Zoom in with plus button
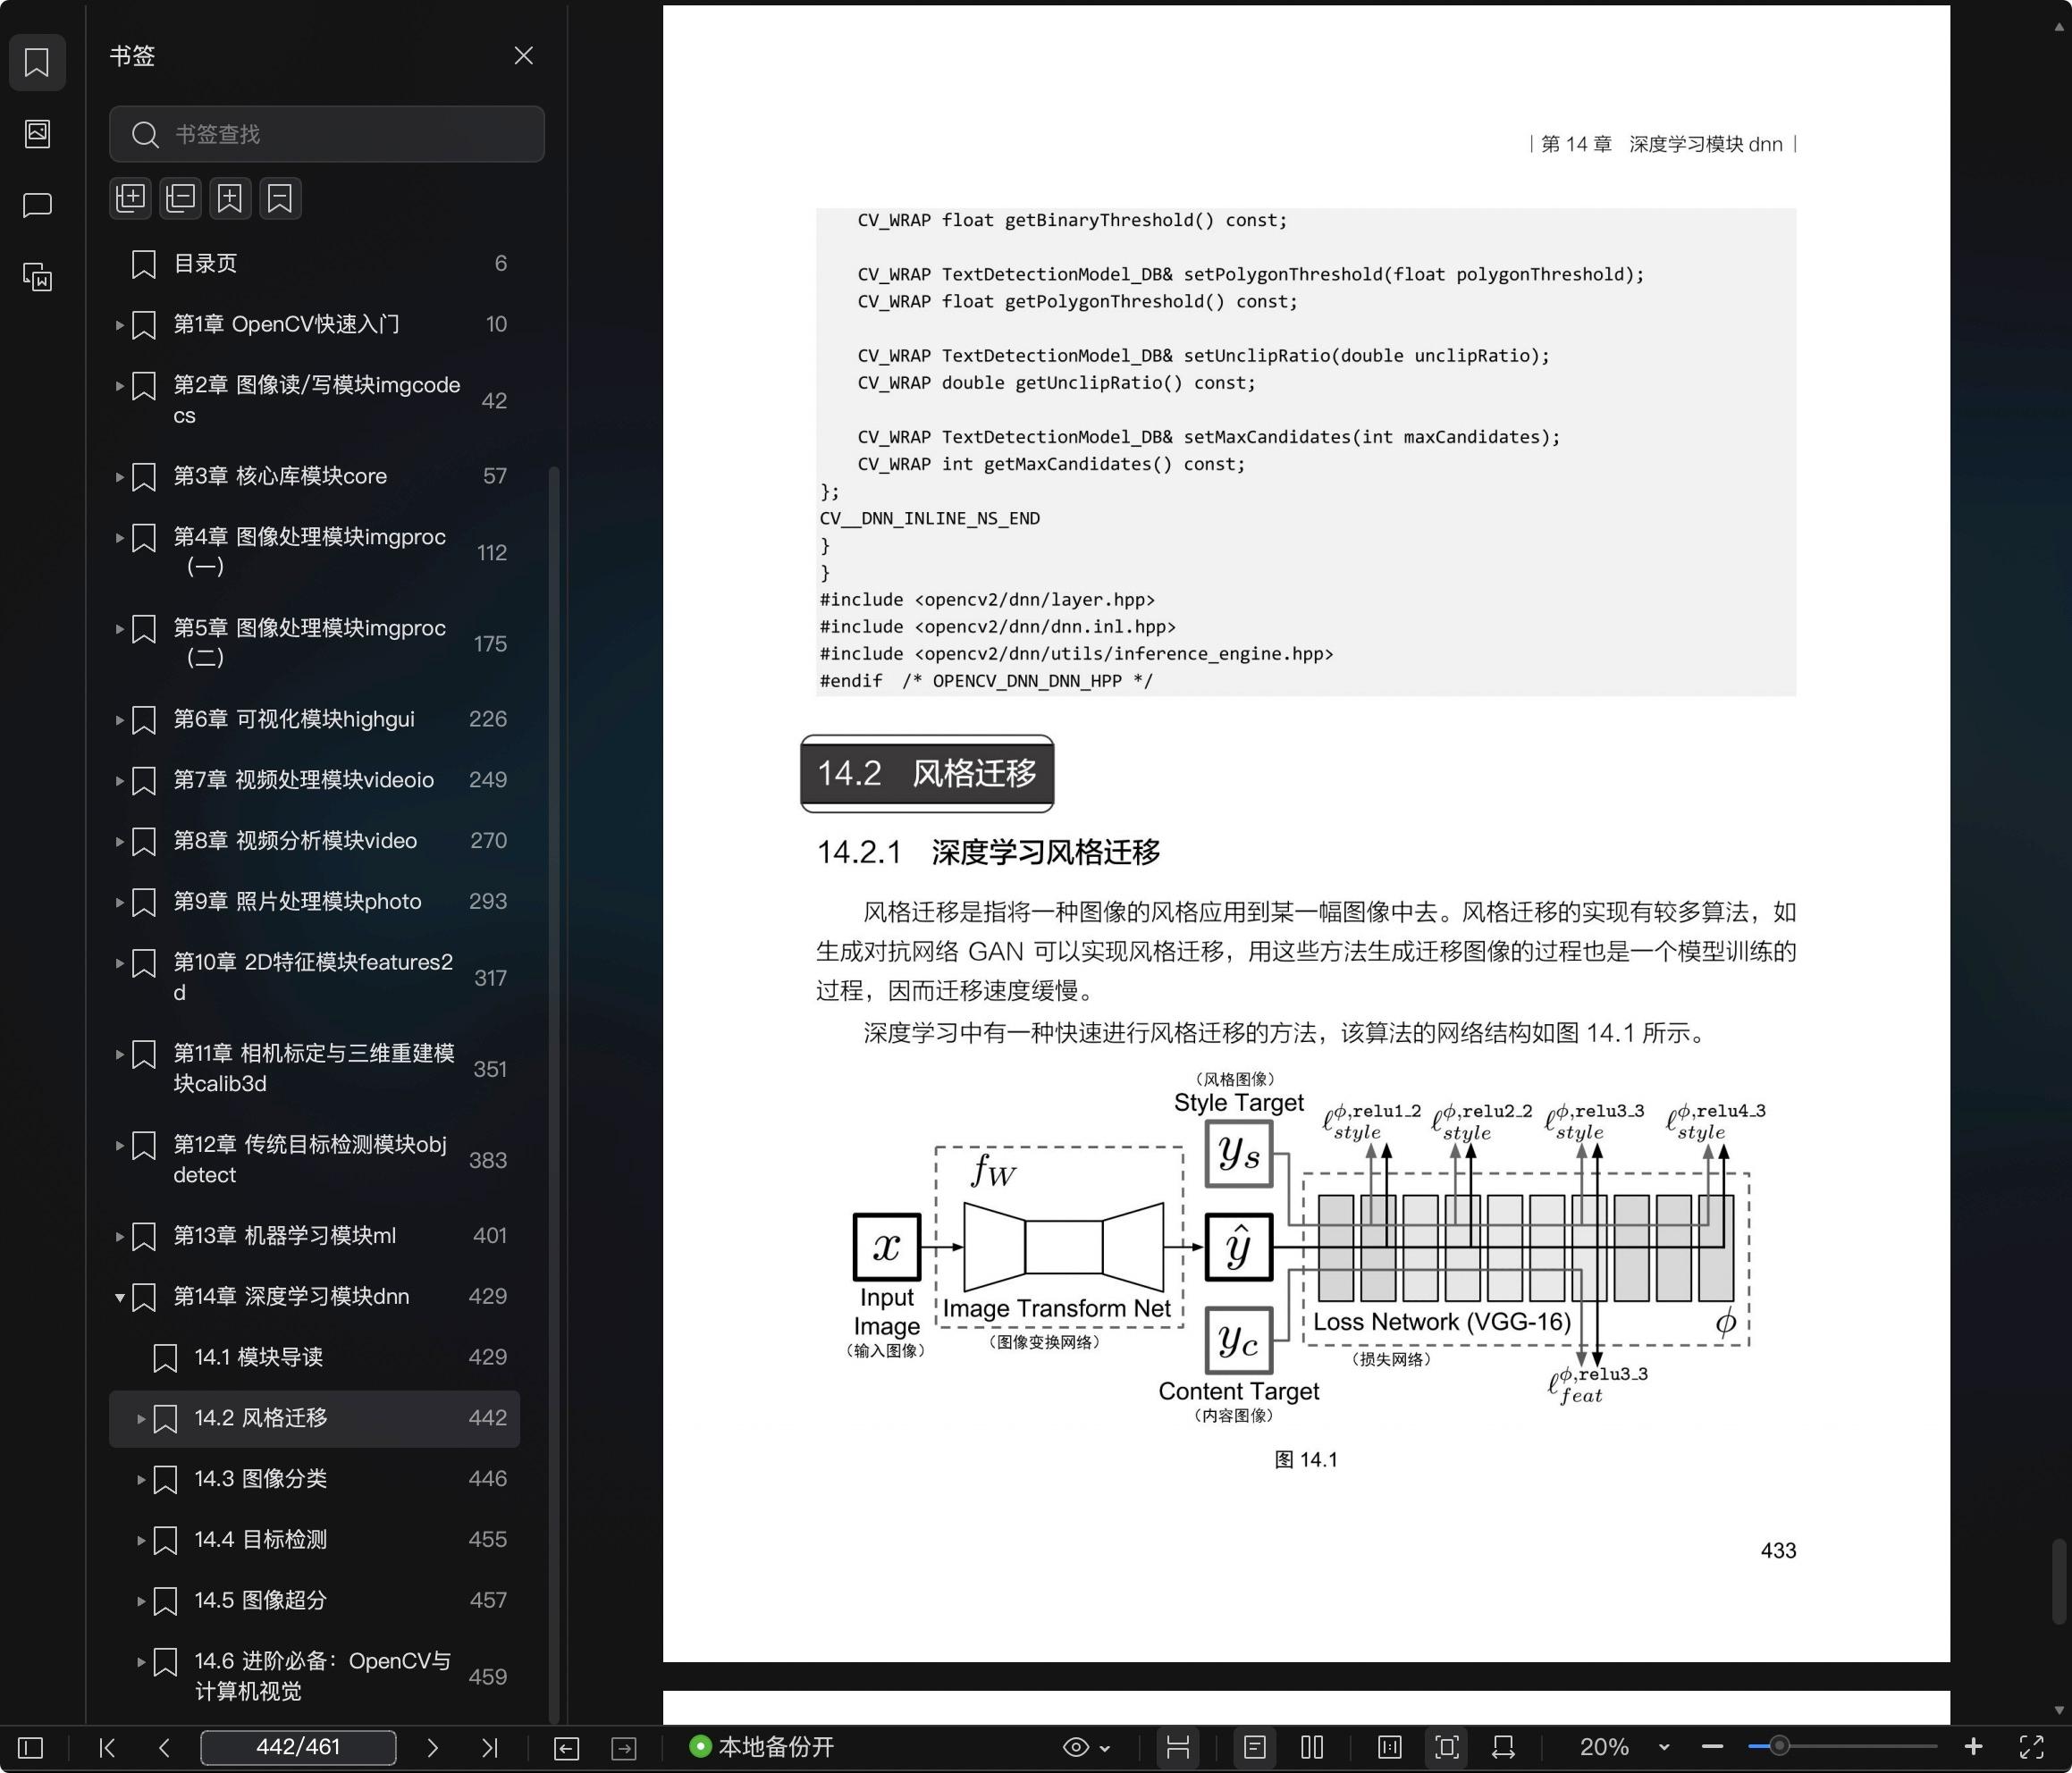The height and width of the screenshot is (1773, 2072). 1973,1747
